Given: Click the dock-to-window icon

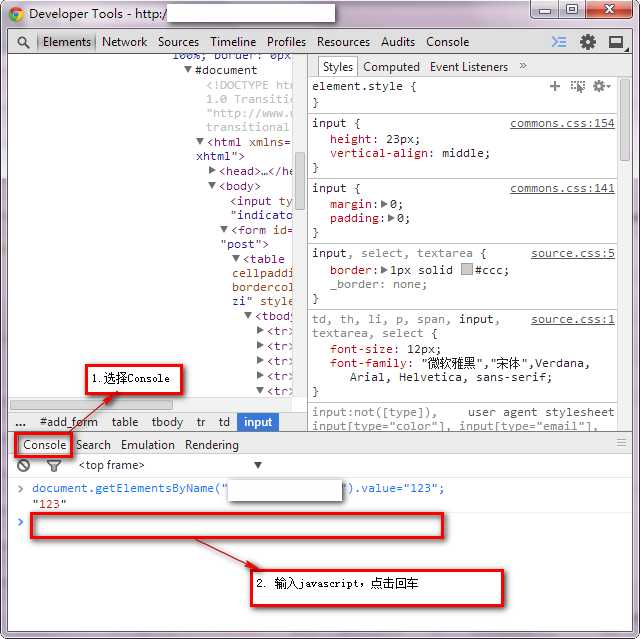Looking at the screenshot, I should [x=616, y=42].
